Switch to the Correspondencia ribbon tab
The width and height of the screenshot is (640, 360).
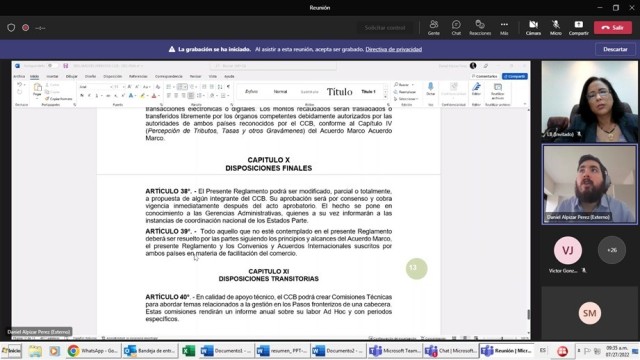pos(169,76)
